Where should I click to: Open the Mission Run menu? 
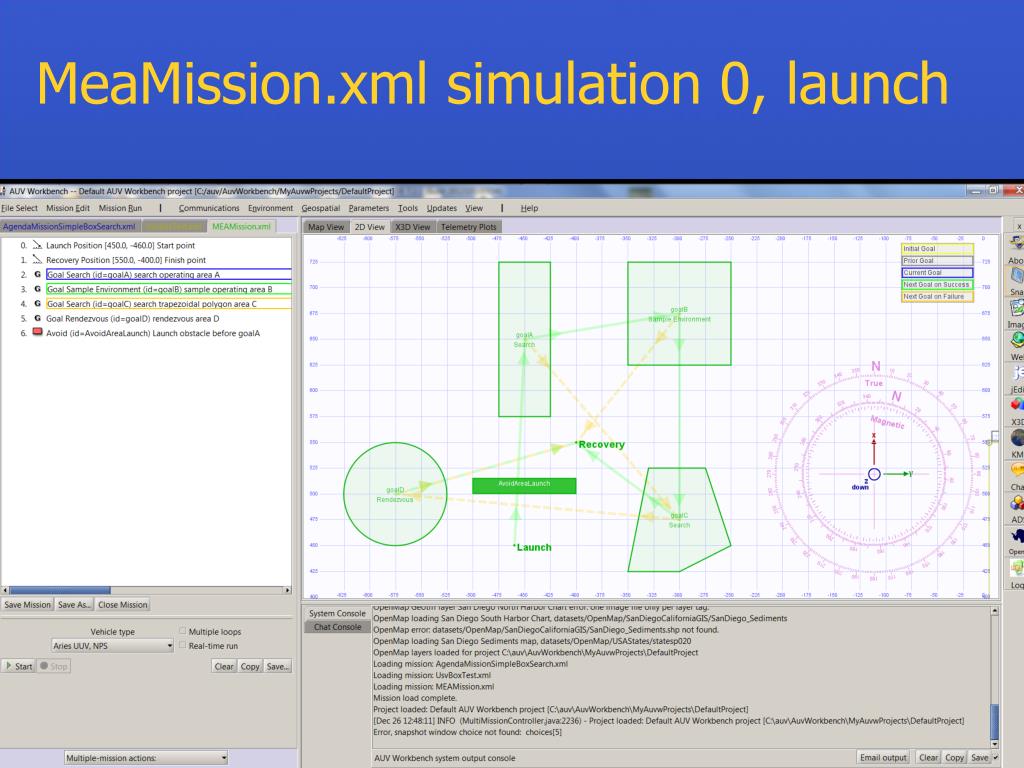click(x=120, y=208)
